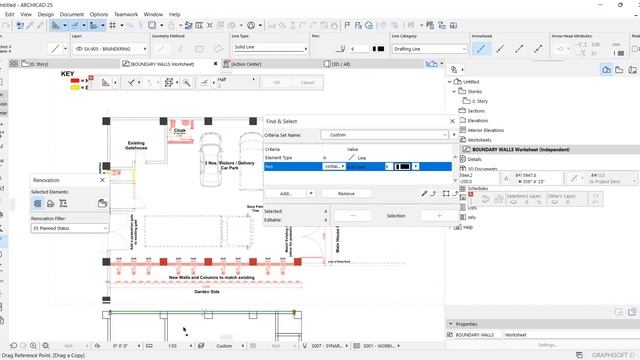Click the Renovation filter options icon
Viewport: 640px width, 360px height.
[x=102, y=203]
